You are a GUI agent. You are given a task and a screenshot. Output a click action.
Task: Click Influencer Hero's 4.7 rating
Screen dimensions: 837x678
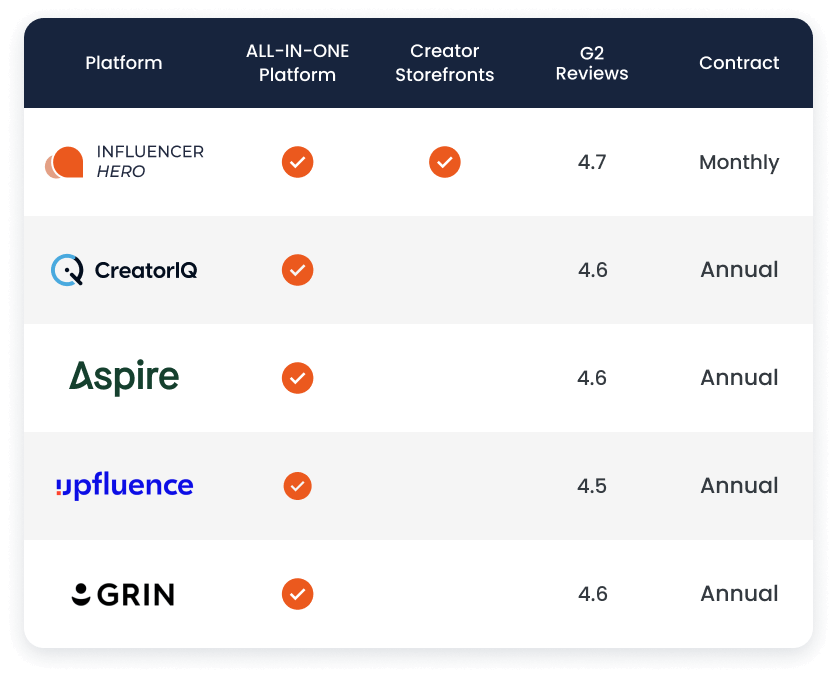(592, 162)
